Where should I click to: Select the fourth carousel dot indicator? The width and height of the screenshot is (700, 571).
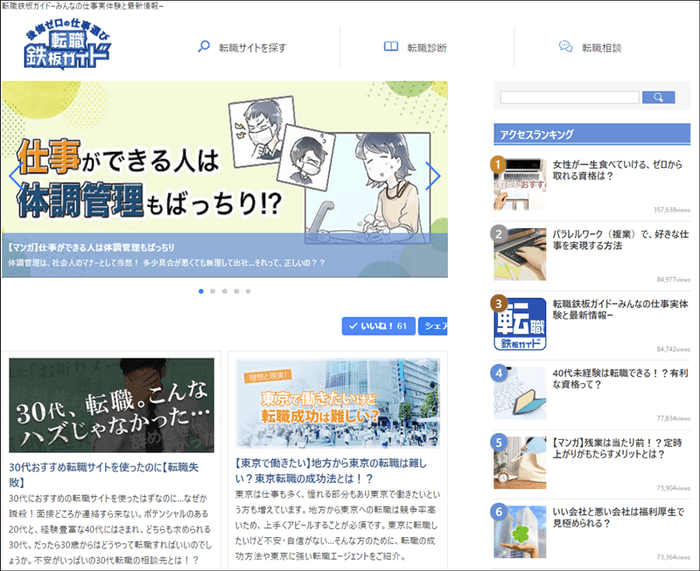(x=236, y=291)
